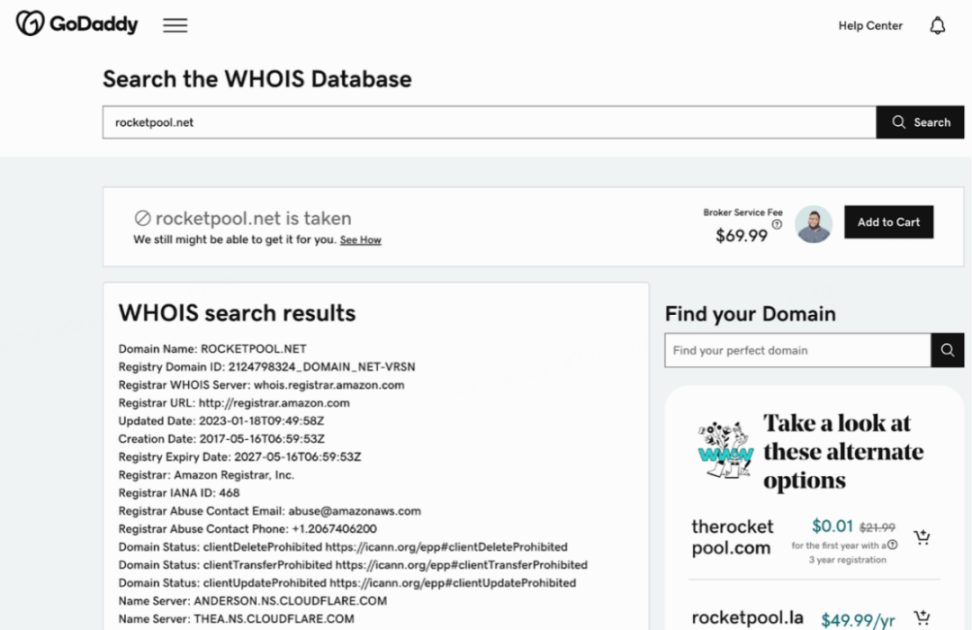Open the clientTransferProhibited icann.org link

pyautogui.click(x=461, y=565)
